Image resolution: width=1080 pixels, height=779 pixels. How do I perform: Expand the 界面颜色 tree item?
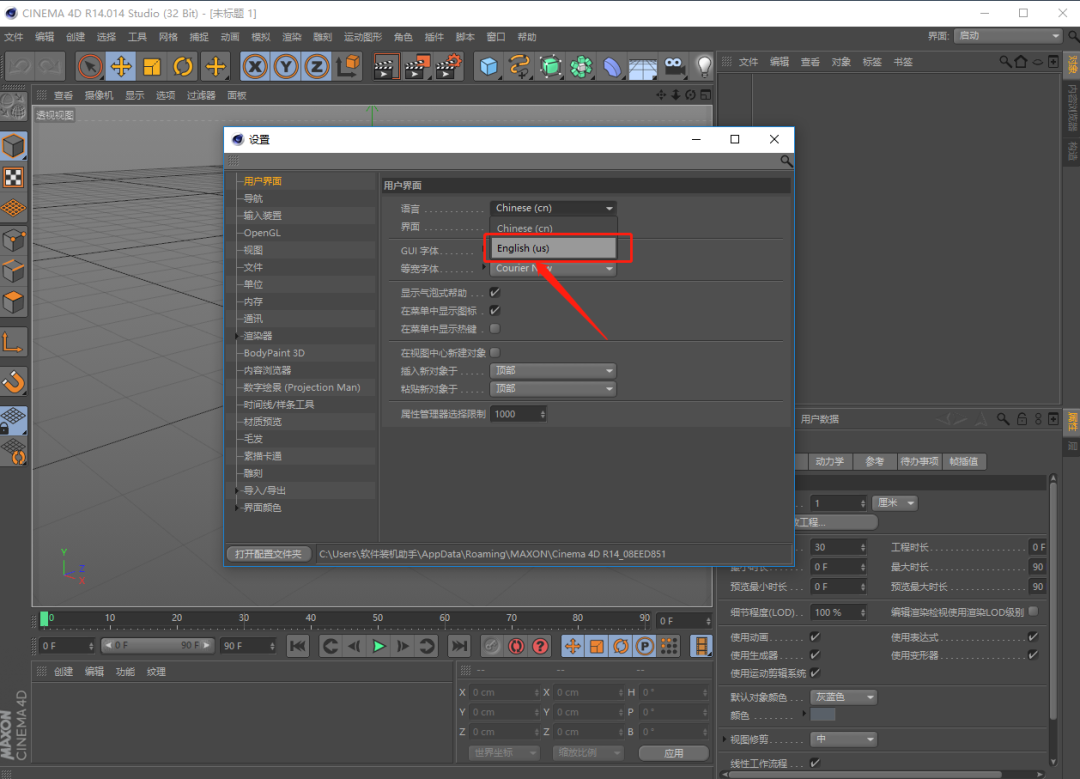[x=238, y=508]
